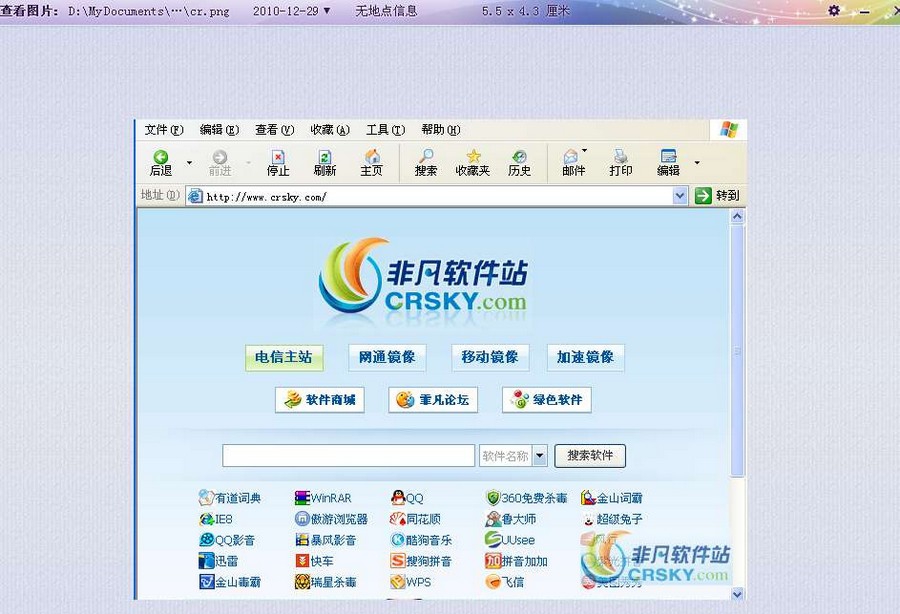Click the Search (搜索) toolbar icon
This screenshot has width=900, height=614.
pos(424,163)
